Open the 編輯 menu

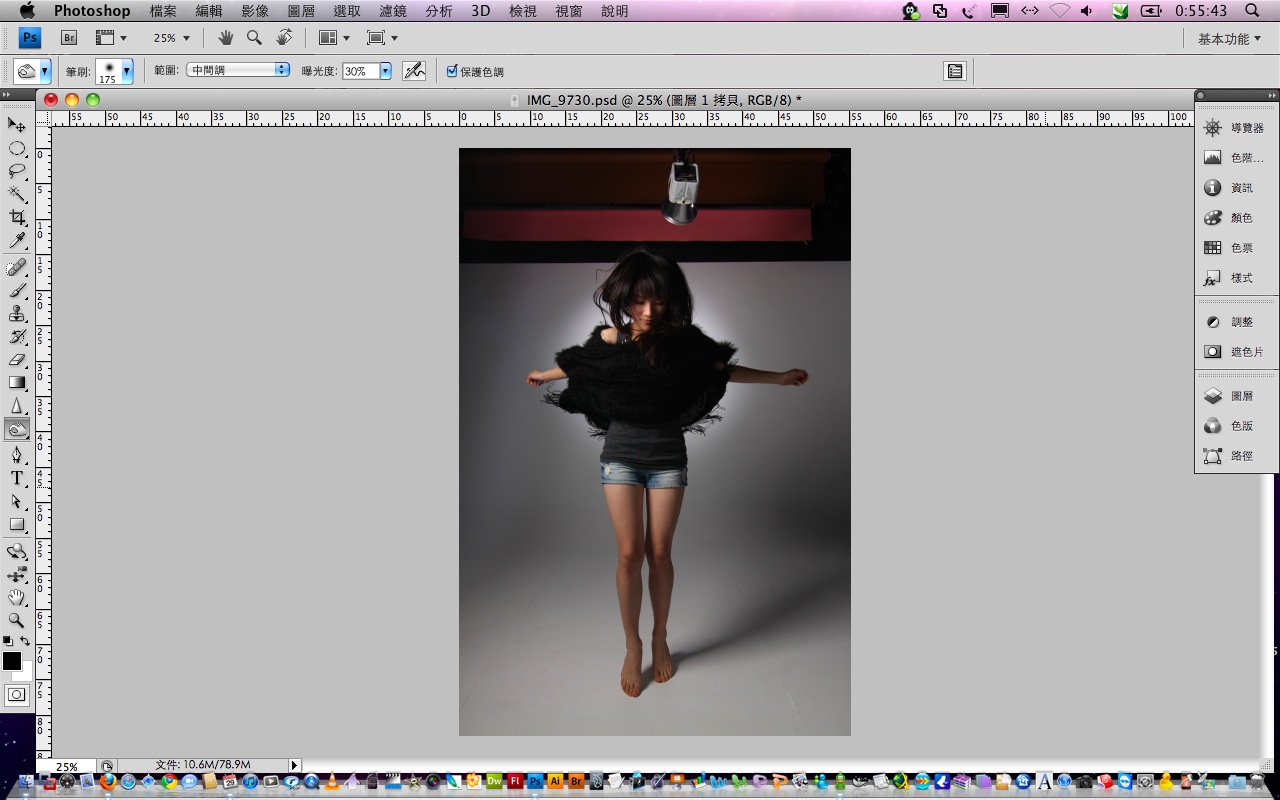coord(209,11)
